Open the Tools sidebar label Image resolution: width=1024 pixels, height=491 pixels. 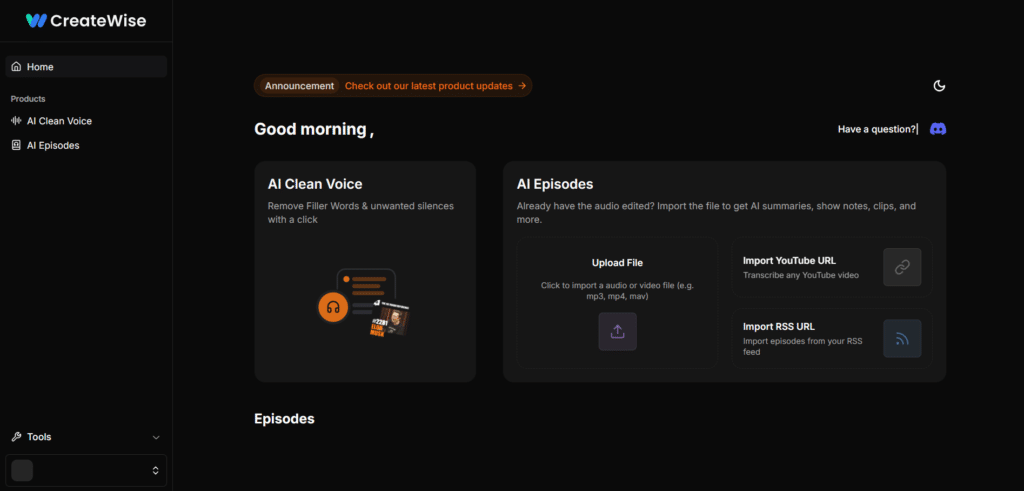click(39, 437)
